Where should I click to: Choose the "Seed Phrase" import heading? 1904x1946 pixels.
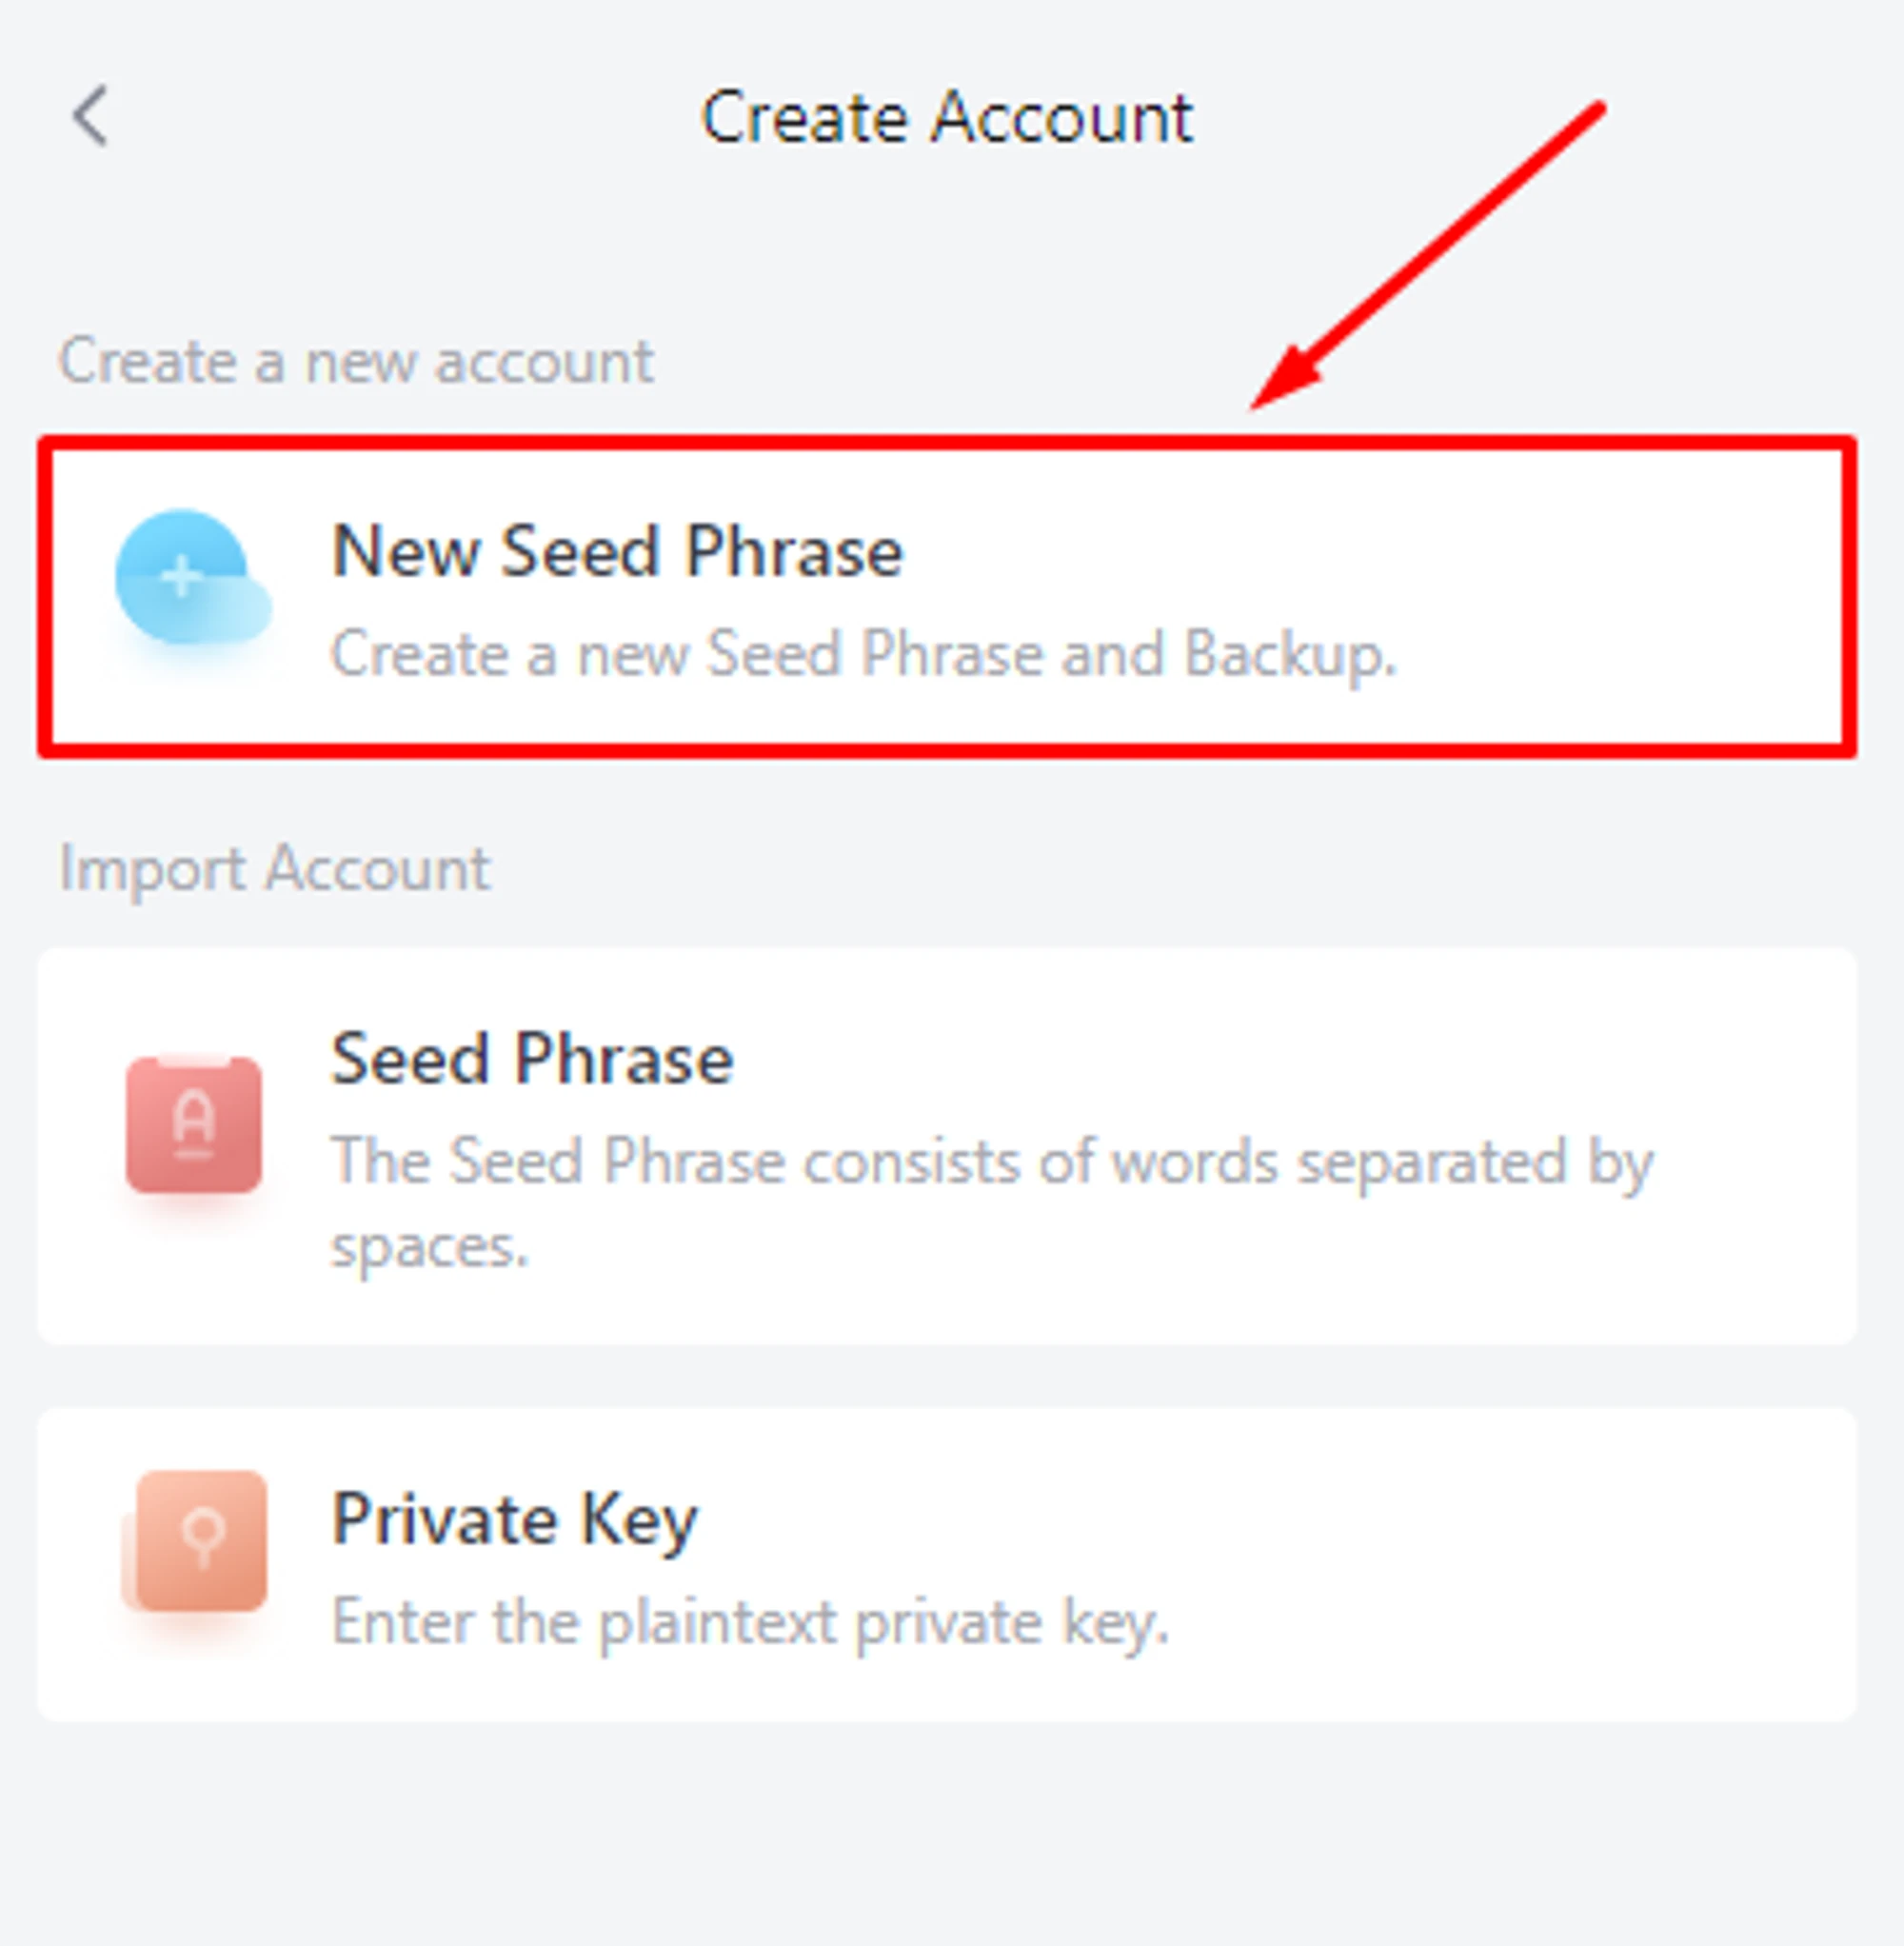pos(532,1058)
